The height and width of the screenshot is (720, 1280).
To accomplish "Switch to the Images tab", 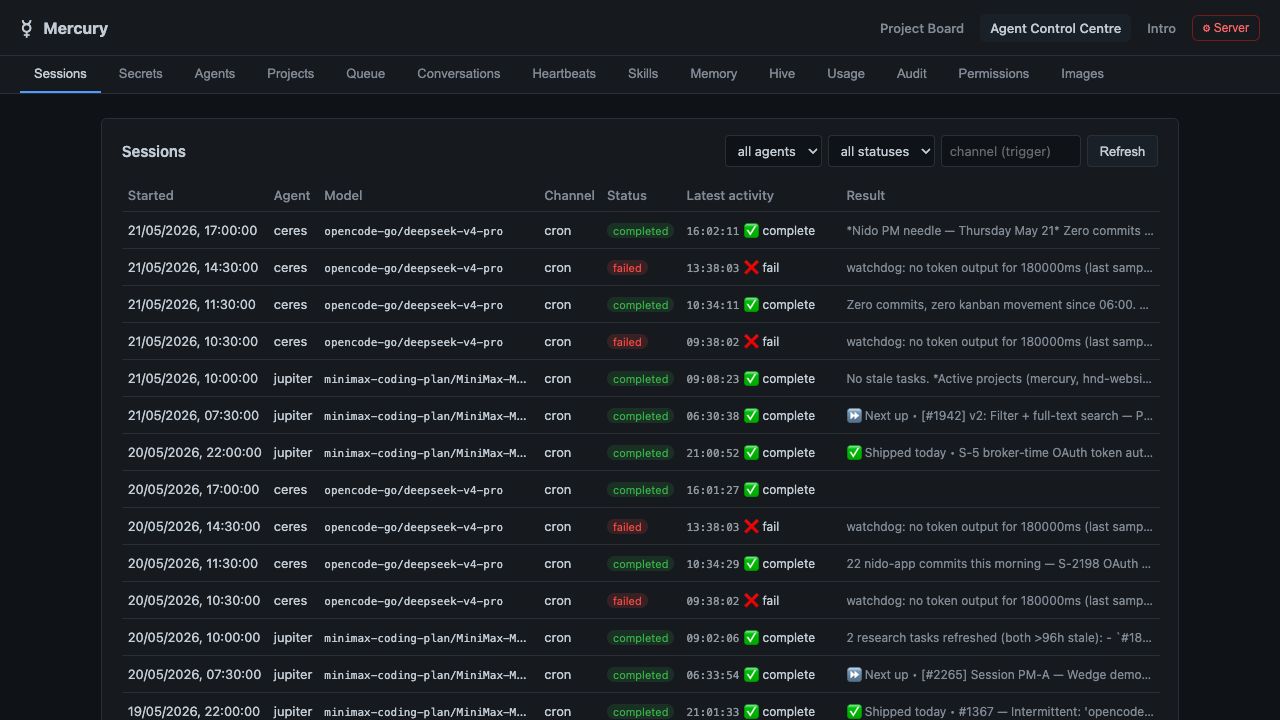I will [x=1082, y=74].
